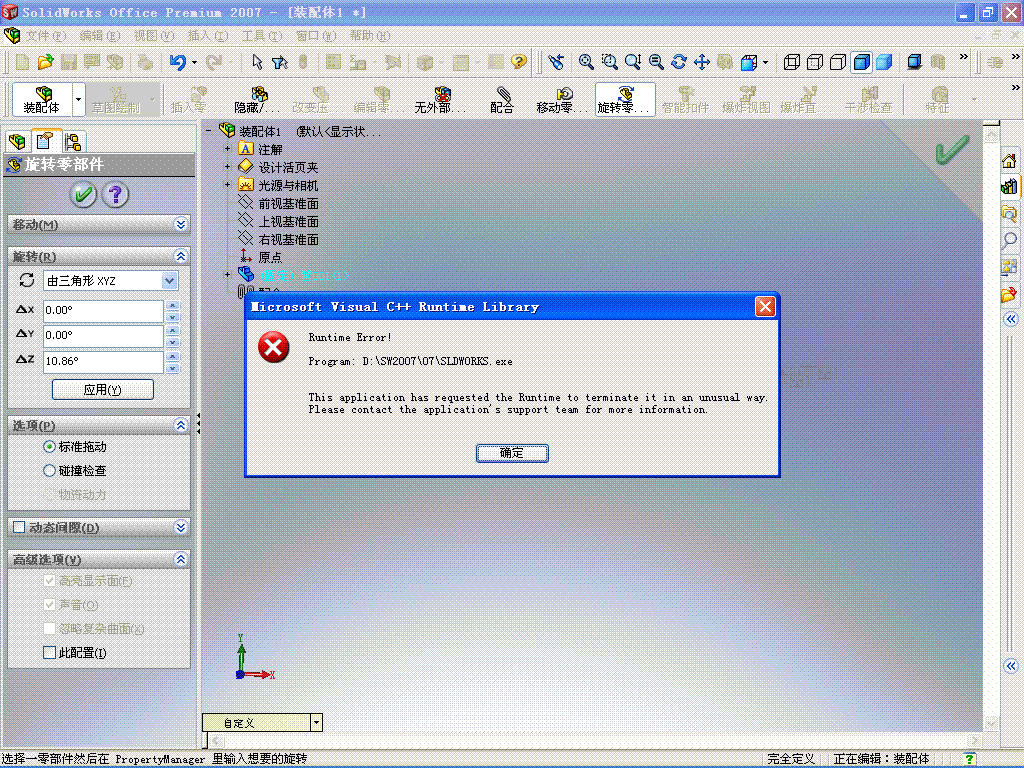Click the Wireframe display style icon

(792, 62)
